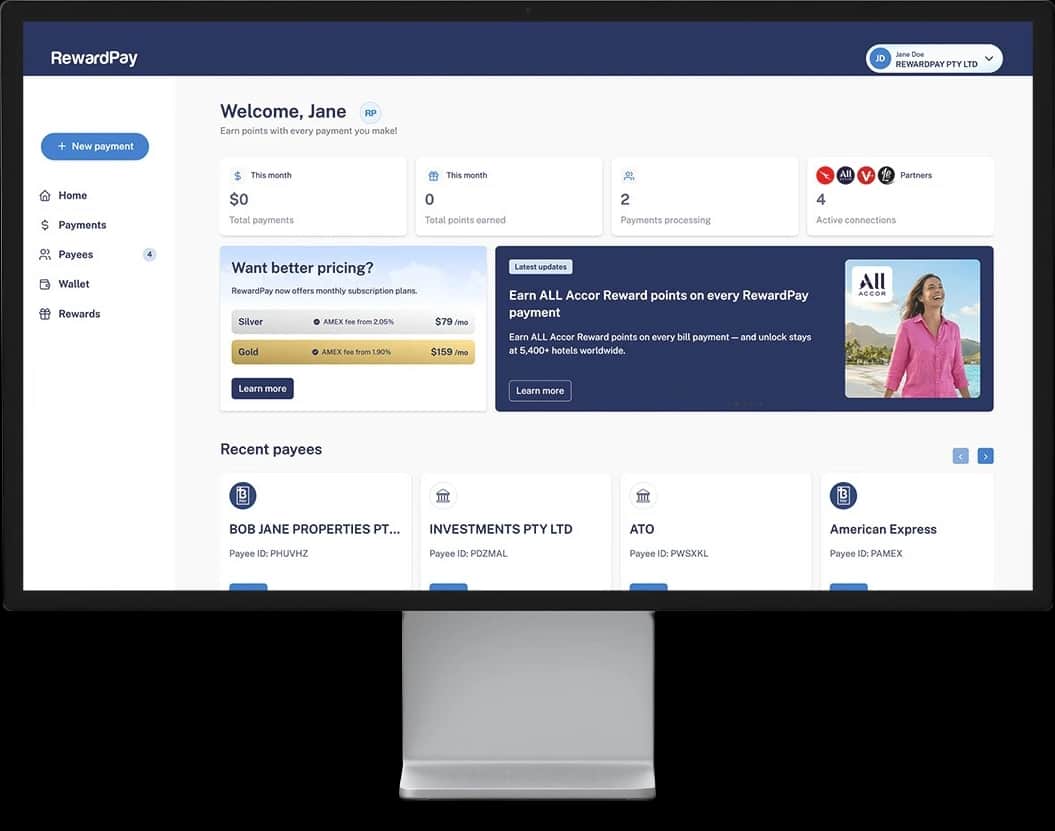1055x831 pixels.
Task: Click 'Payee ID: PWSXKL' text
Action: (669, 554)
